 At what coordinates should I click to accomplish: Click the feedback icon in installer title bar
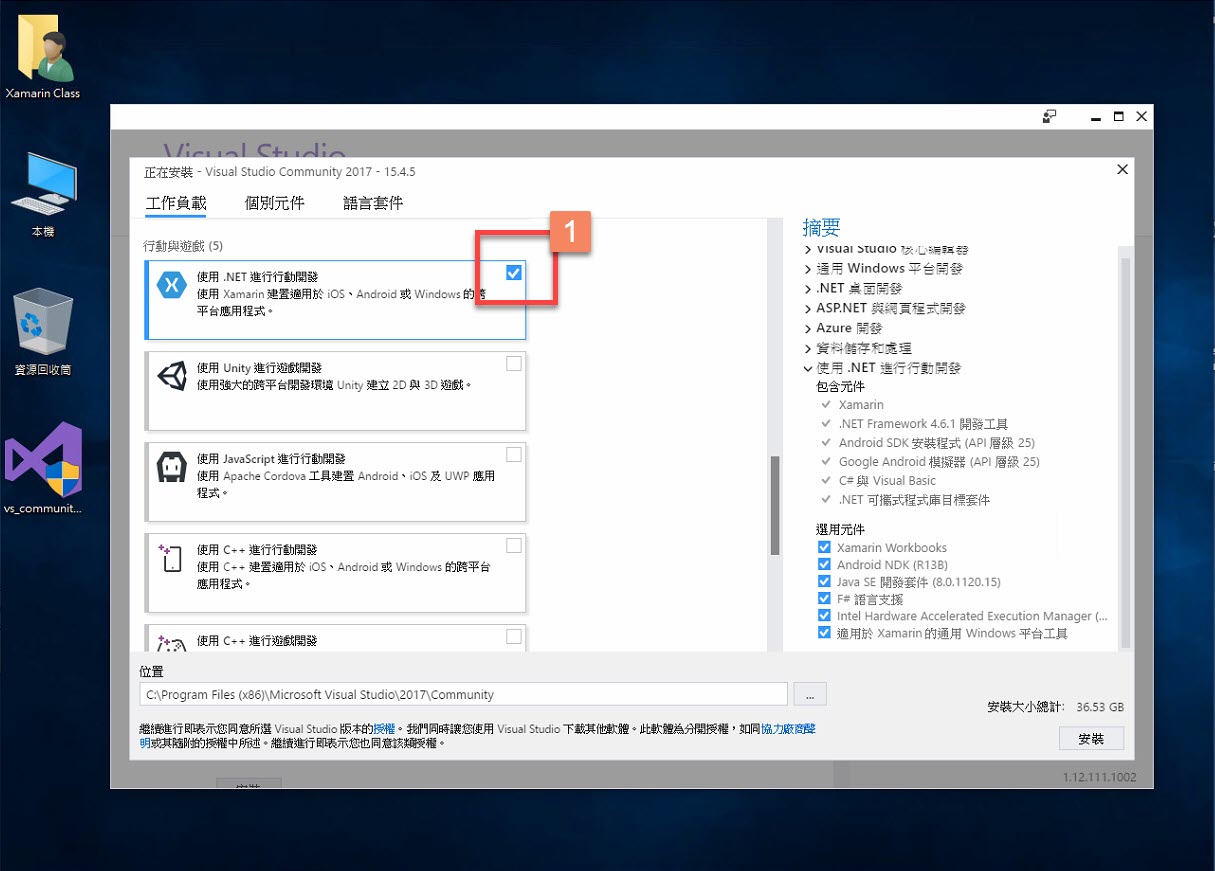tap(1049, 117)
